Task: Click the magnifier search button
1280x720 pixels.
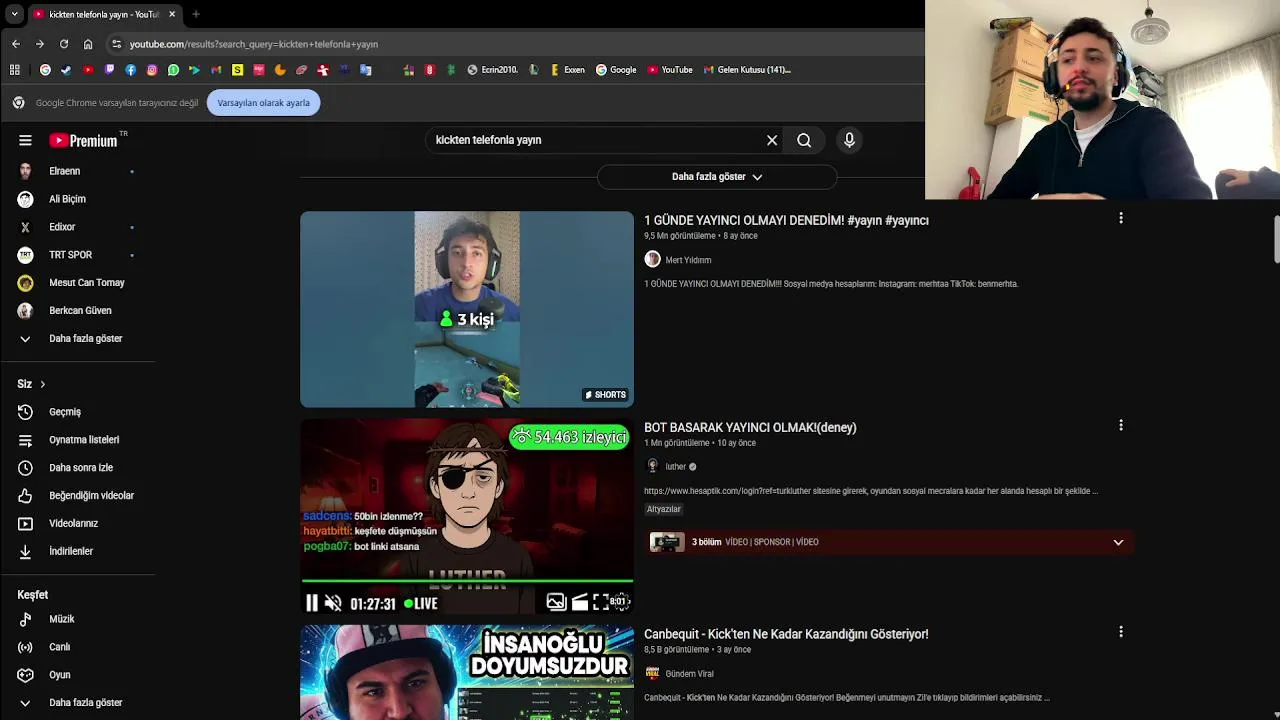Action: click(804, 140)
